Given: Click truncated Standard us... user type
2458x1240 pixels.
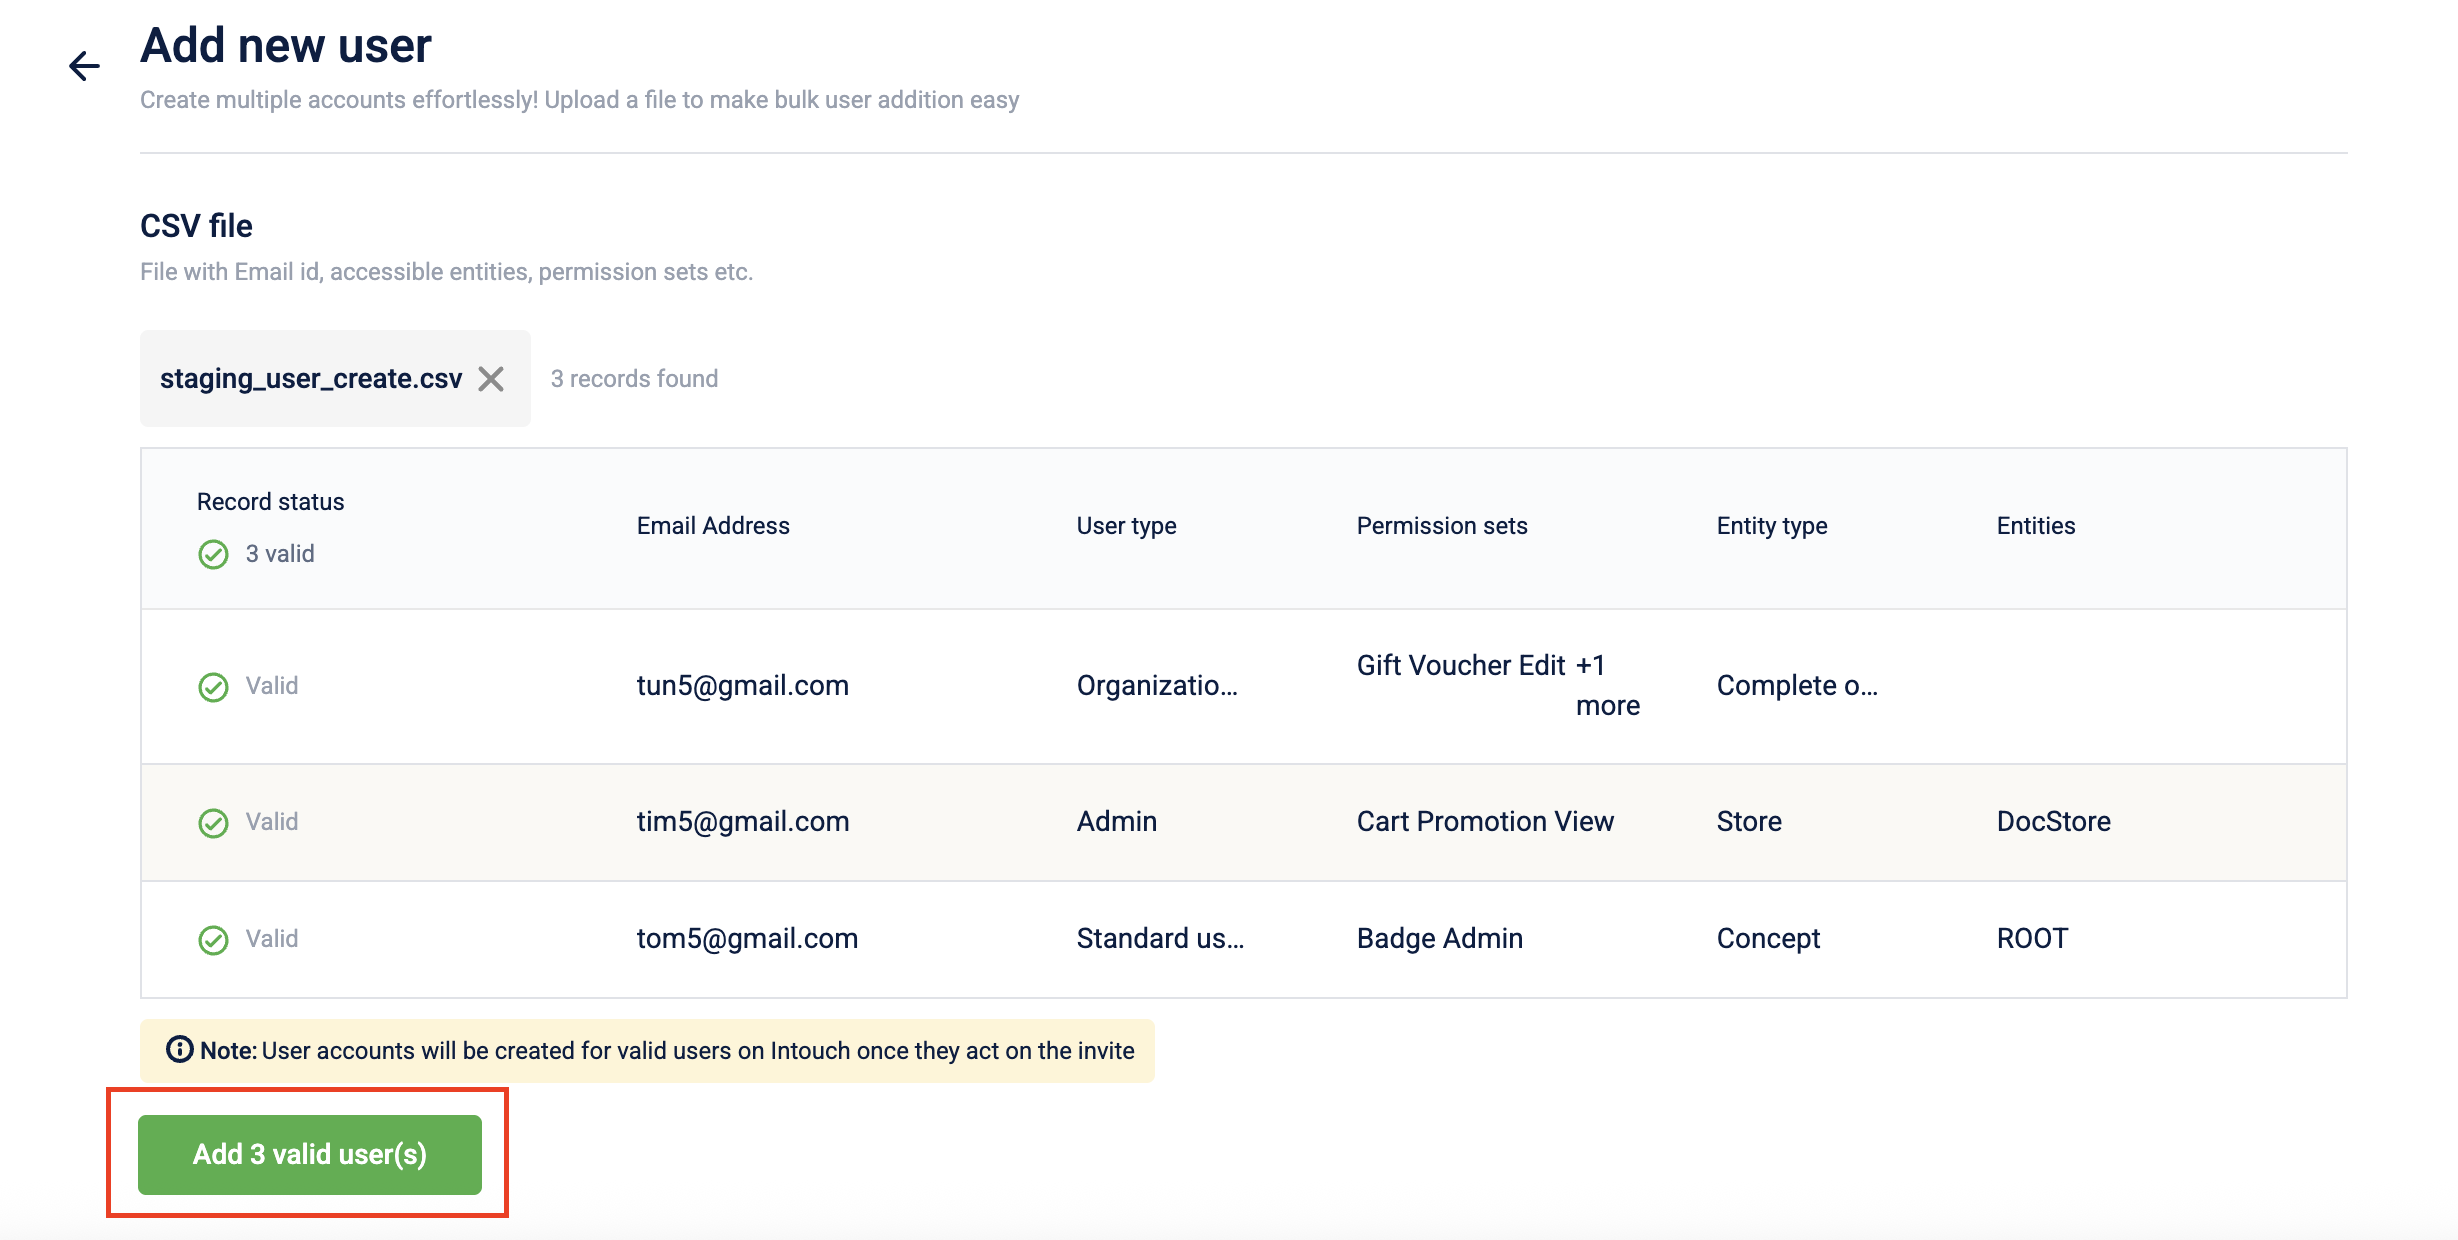Looking at the screenshot, I should click(1160, 939).
